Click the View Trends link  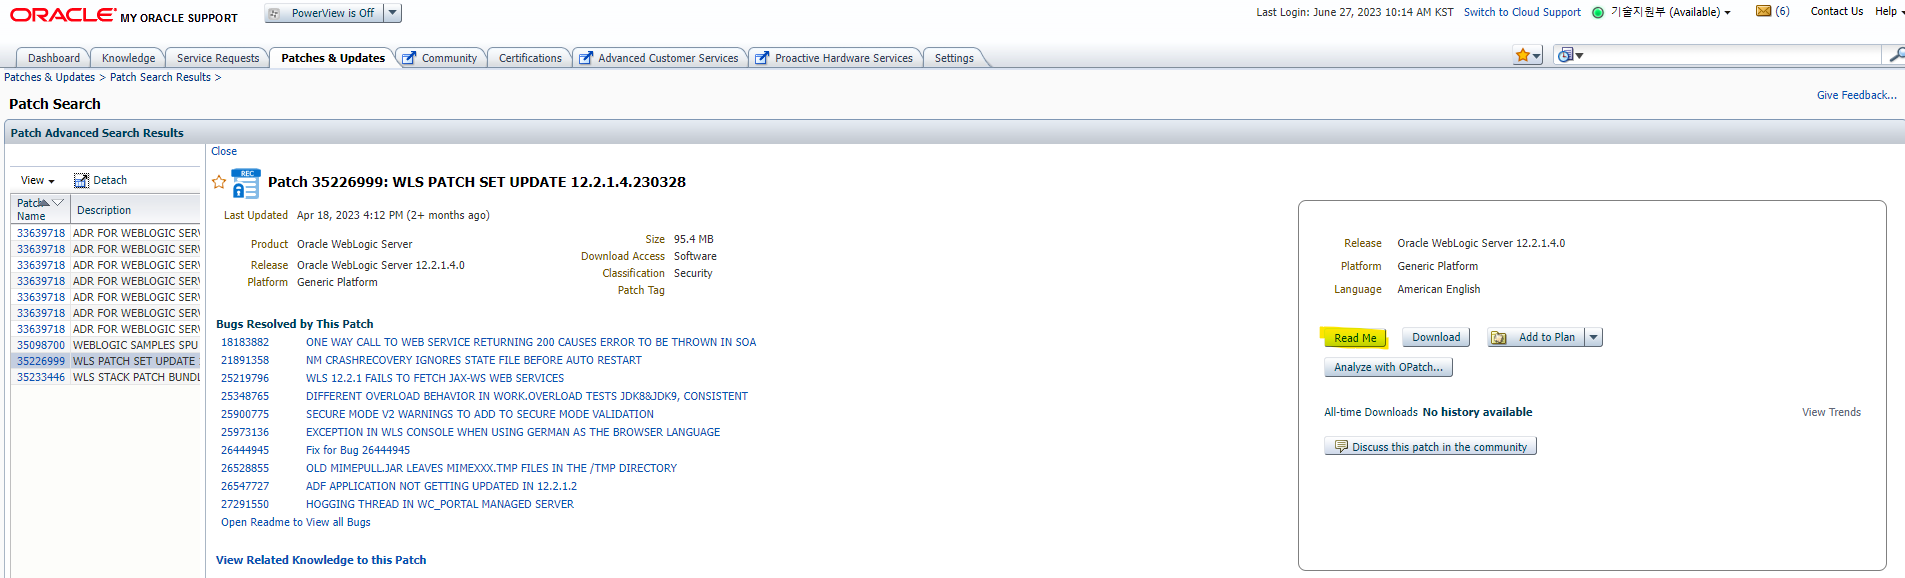pyautogui.click(x=1831, y=412)
